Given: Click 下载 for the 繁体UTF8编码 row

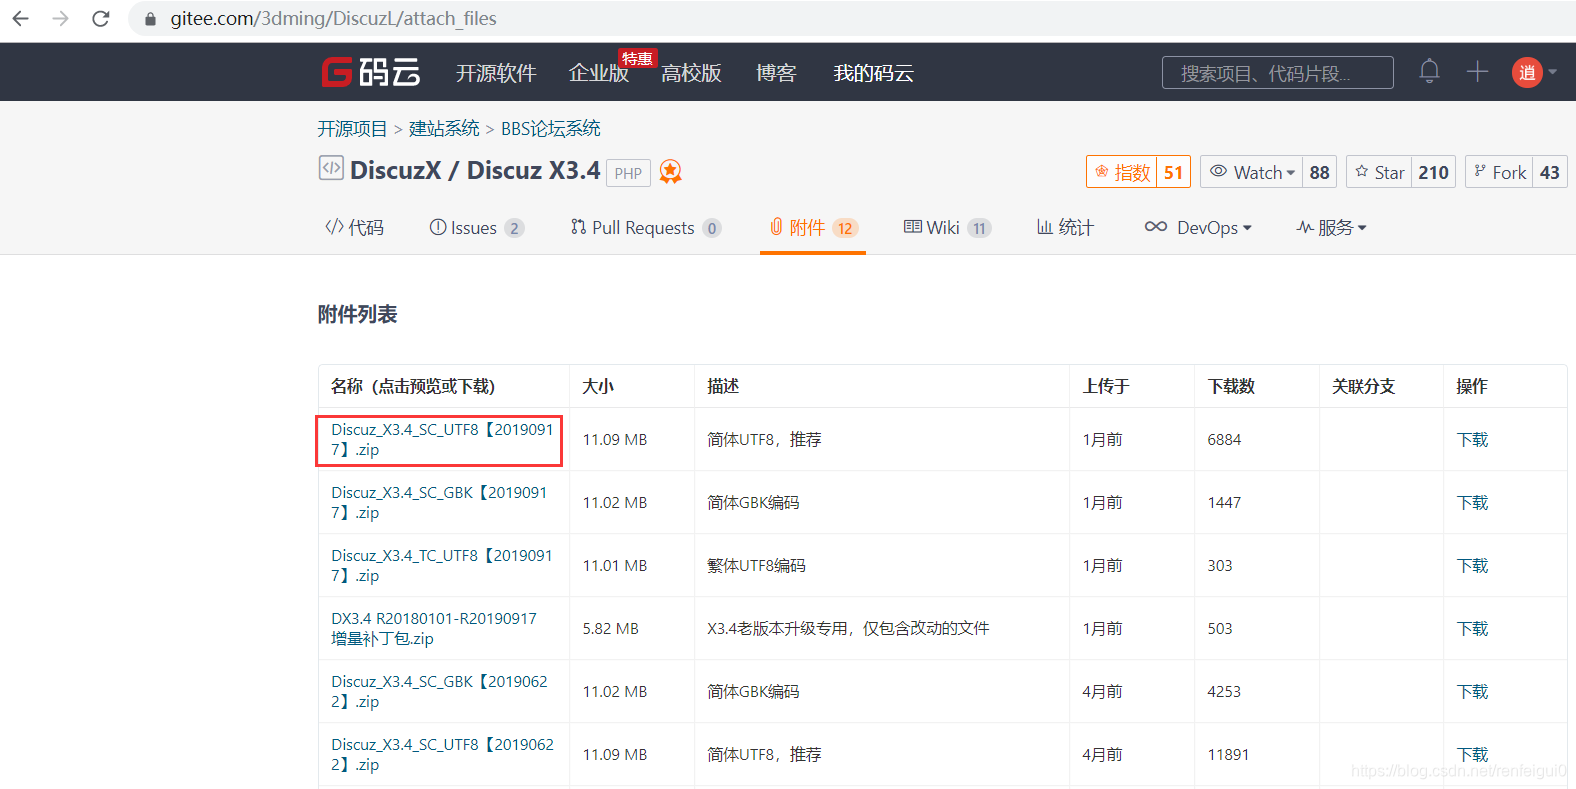Looking at the screenshot, I should (x=1472, y=566).
